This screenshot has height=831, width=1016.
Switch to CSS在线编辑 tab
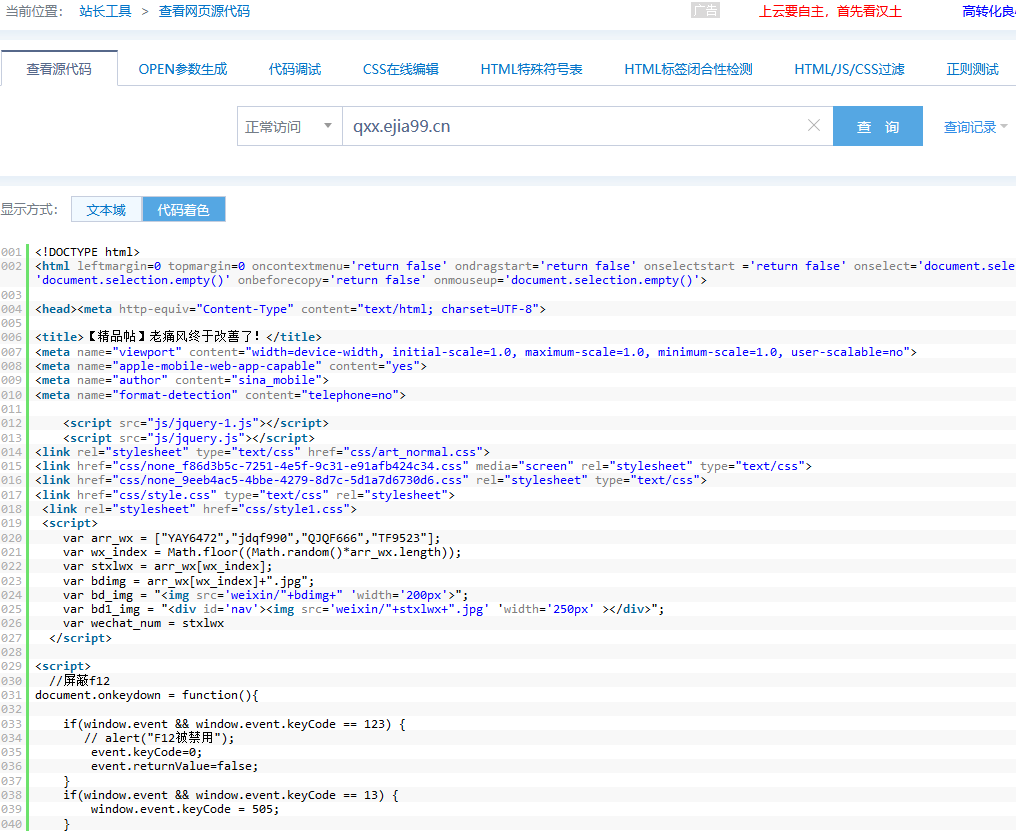pyautogui.click(x=400, y=69)
